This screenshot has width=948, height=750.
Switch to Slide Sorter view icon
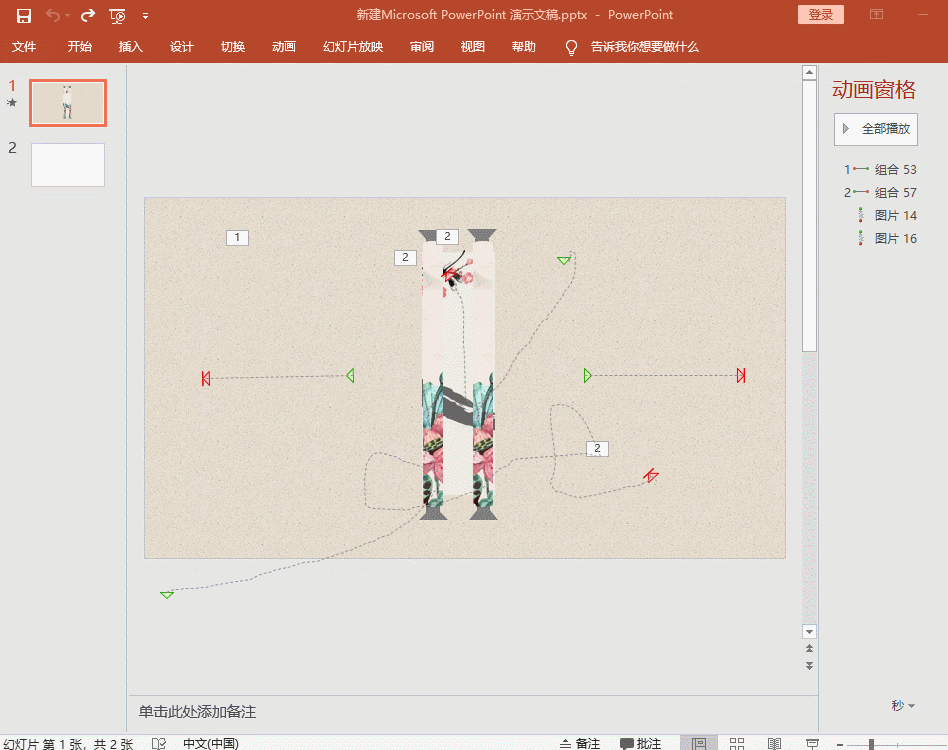(x=736, y=743)
